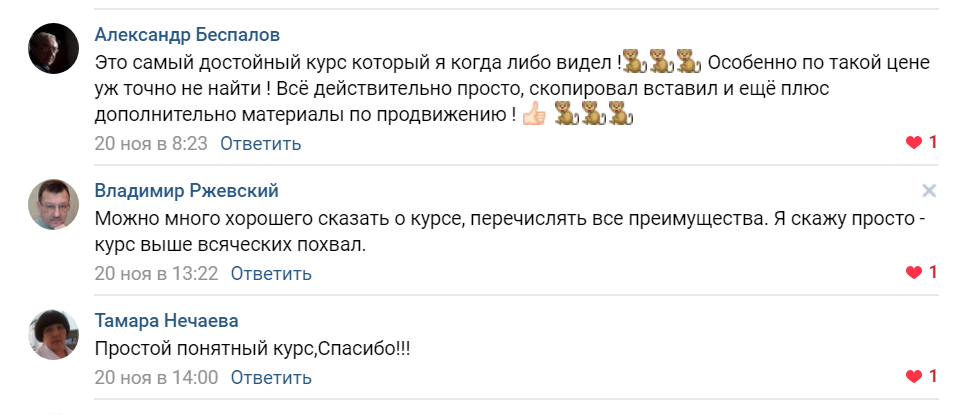Screen dimensions: 970x415
Task: Open the Александр Беспалов name link
Action: [187, 35]
